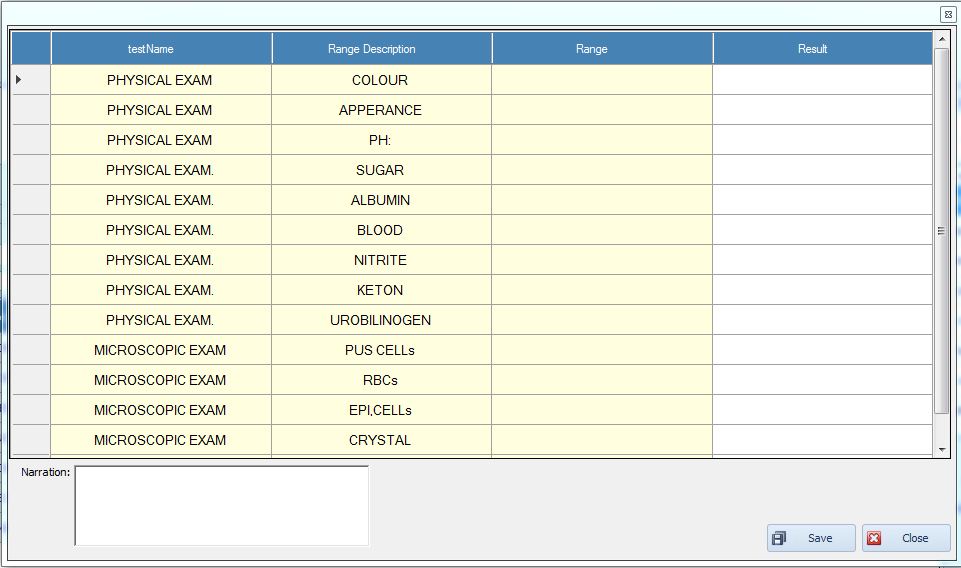Click the floppy disk icon on Save
Image resolution: width=961 pixels, height=568 pixels.
point(779,538)
